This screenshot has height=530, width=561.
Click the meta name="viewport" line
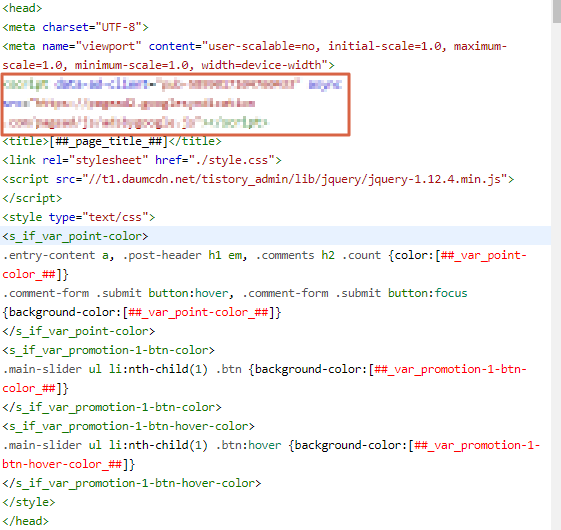[x=254, y=46]
